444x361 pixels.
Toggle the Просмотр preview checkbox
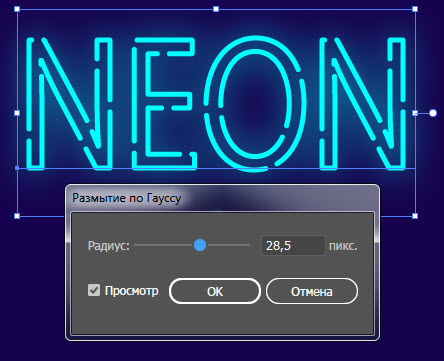(x=94, y=290)
